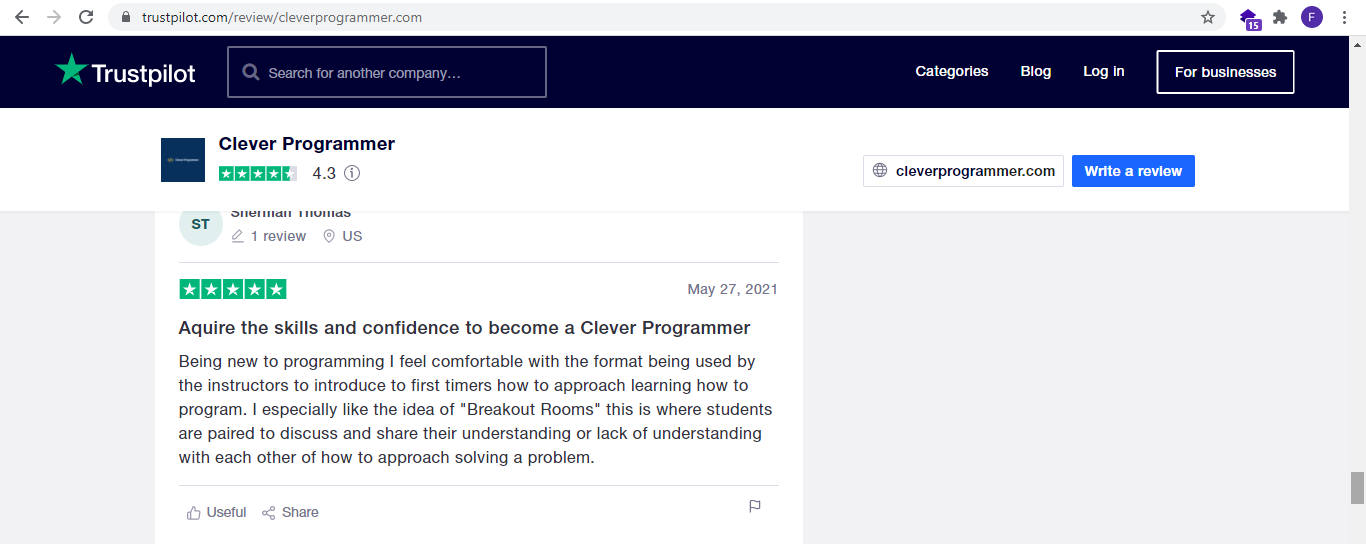Click the search magnifier icon
The height and width of the screenshot is (544, 1366).
250,73
